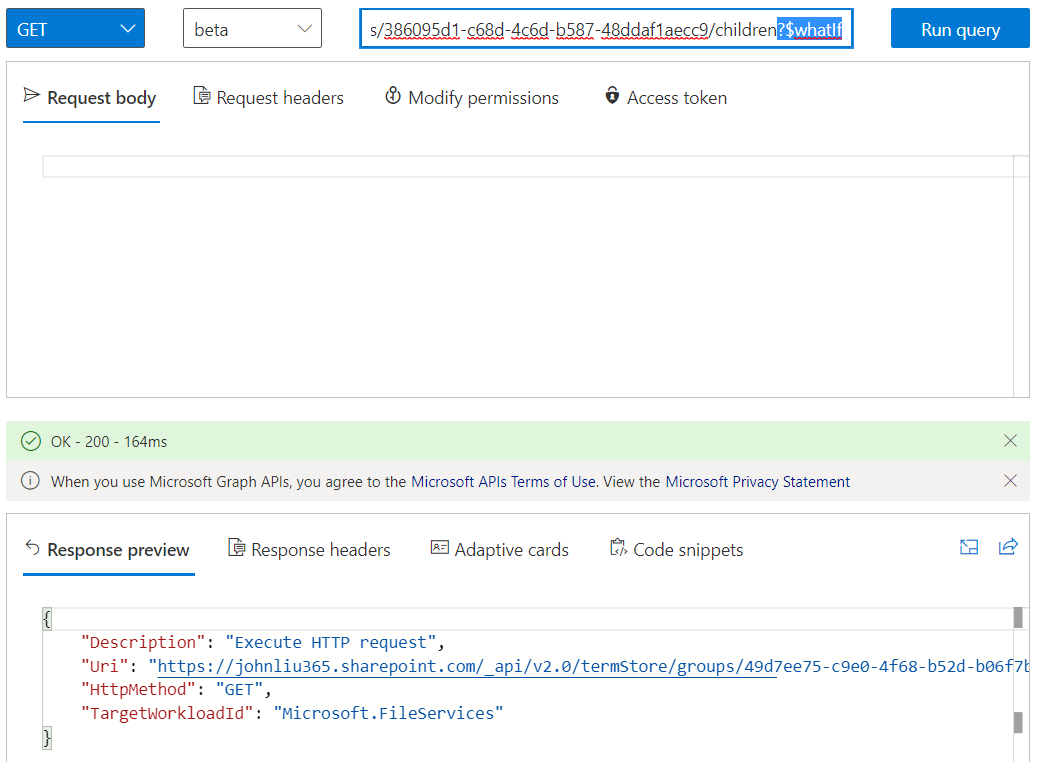Click the Code snippets clipboard icon
The image size is (1042, 762).
(x=618, y=547)
